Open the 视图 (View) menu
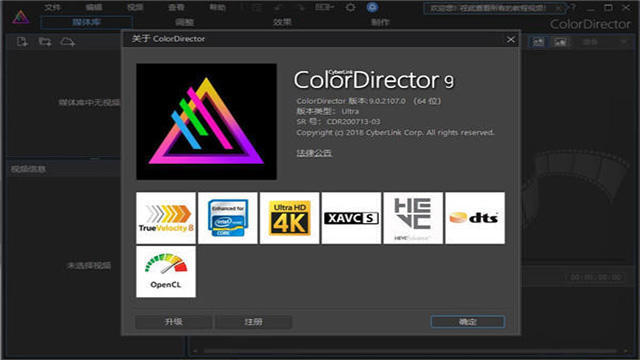This screenshot has height=360, width=640. point(135,7)
